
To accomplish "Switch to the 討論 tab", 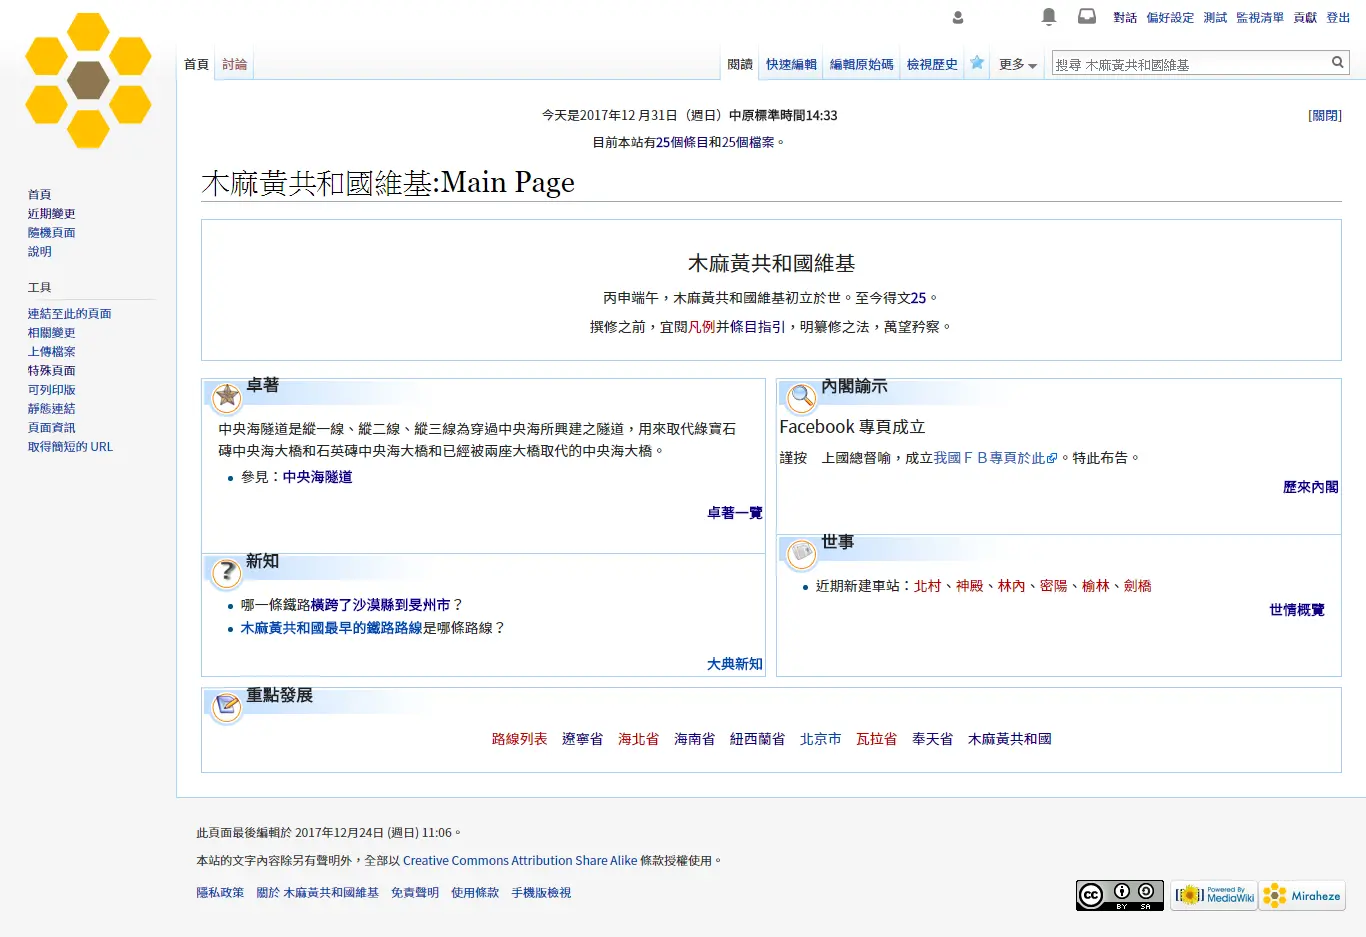I will click(x=235, y=65).
